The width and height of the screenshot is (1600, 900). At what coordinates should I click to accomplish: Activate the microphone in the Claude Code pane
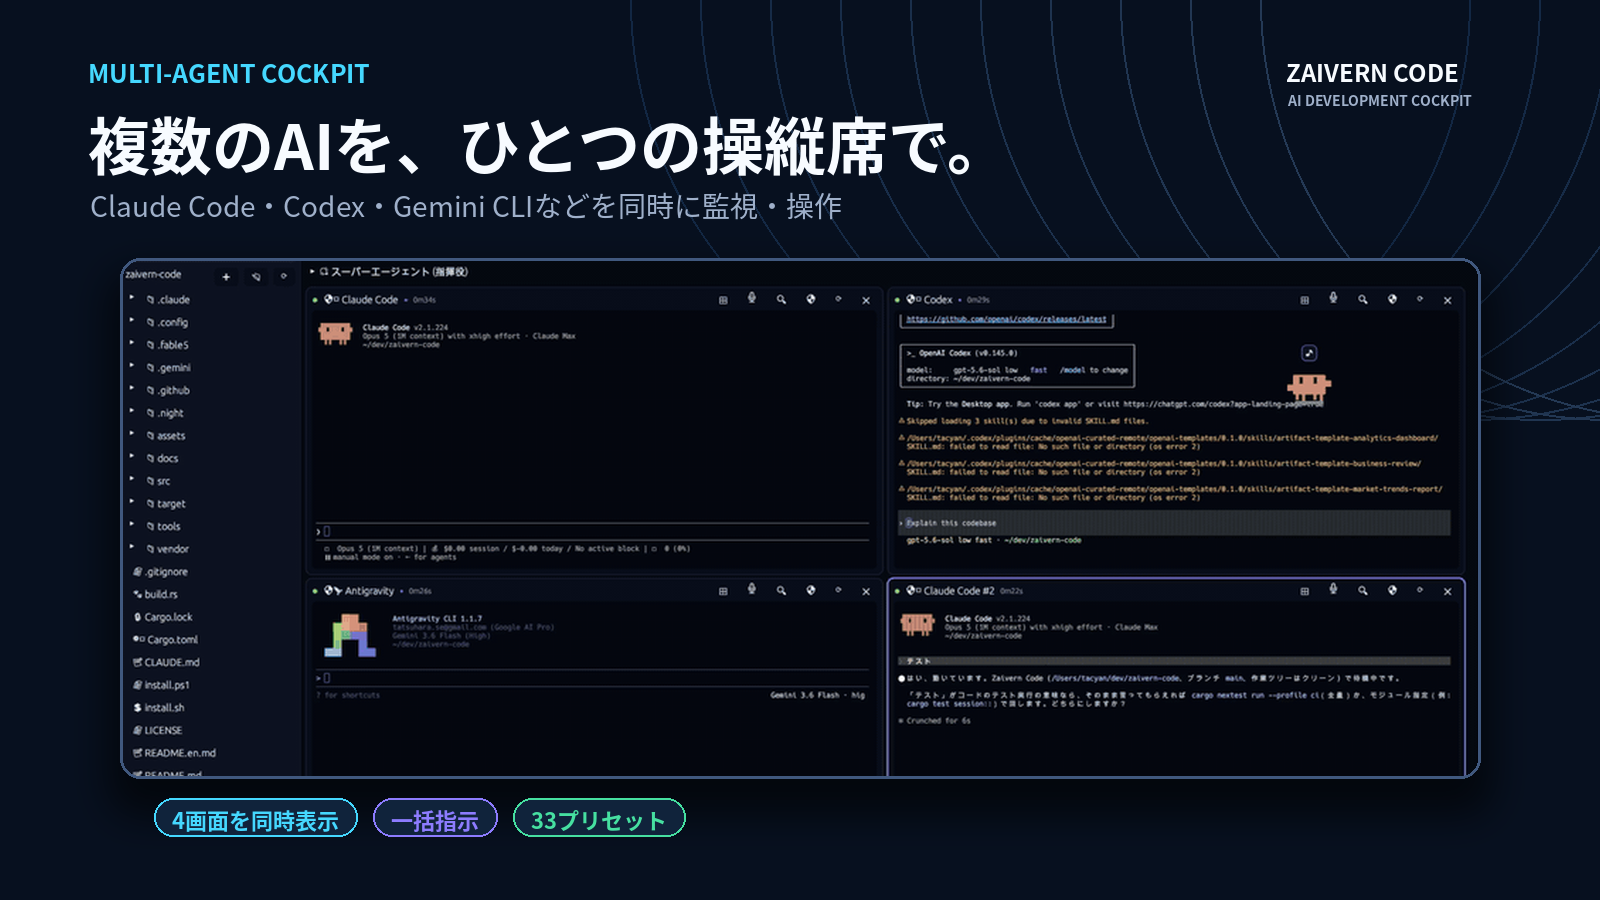[752, 299]
